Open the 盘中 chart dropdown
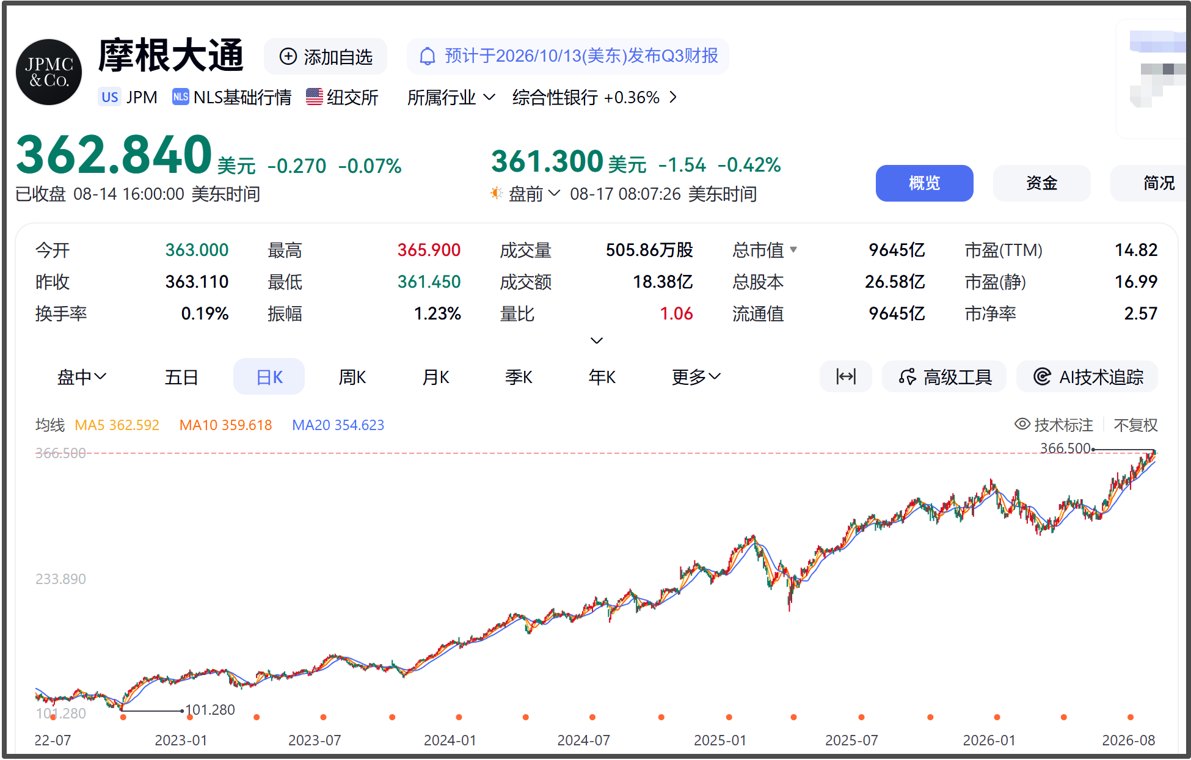1191x760 pixels. coord(82,377)
